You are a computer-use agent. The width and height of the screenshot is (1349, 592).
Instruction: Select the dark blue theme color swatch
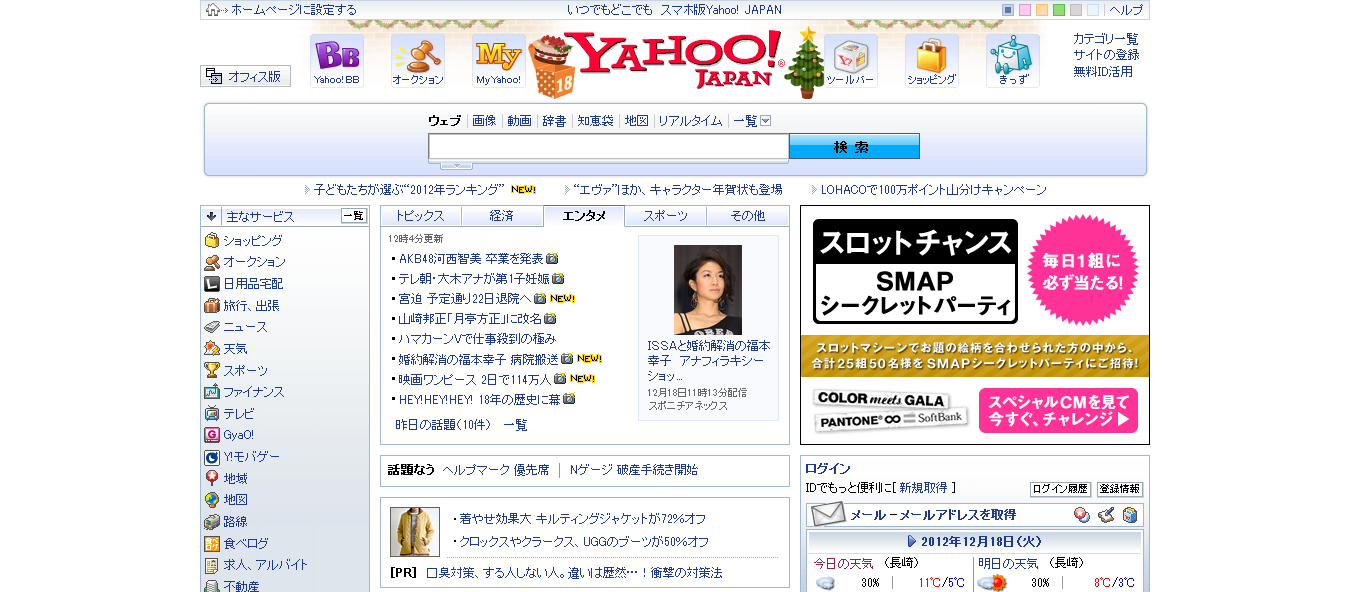pyautogui.click(x=1008, y=10)
